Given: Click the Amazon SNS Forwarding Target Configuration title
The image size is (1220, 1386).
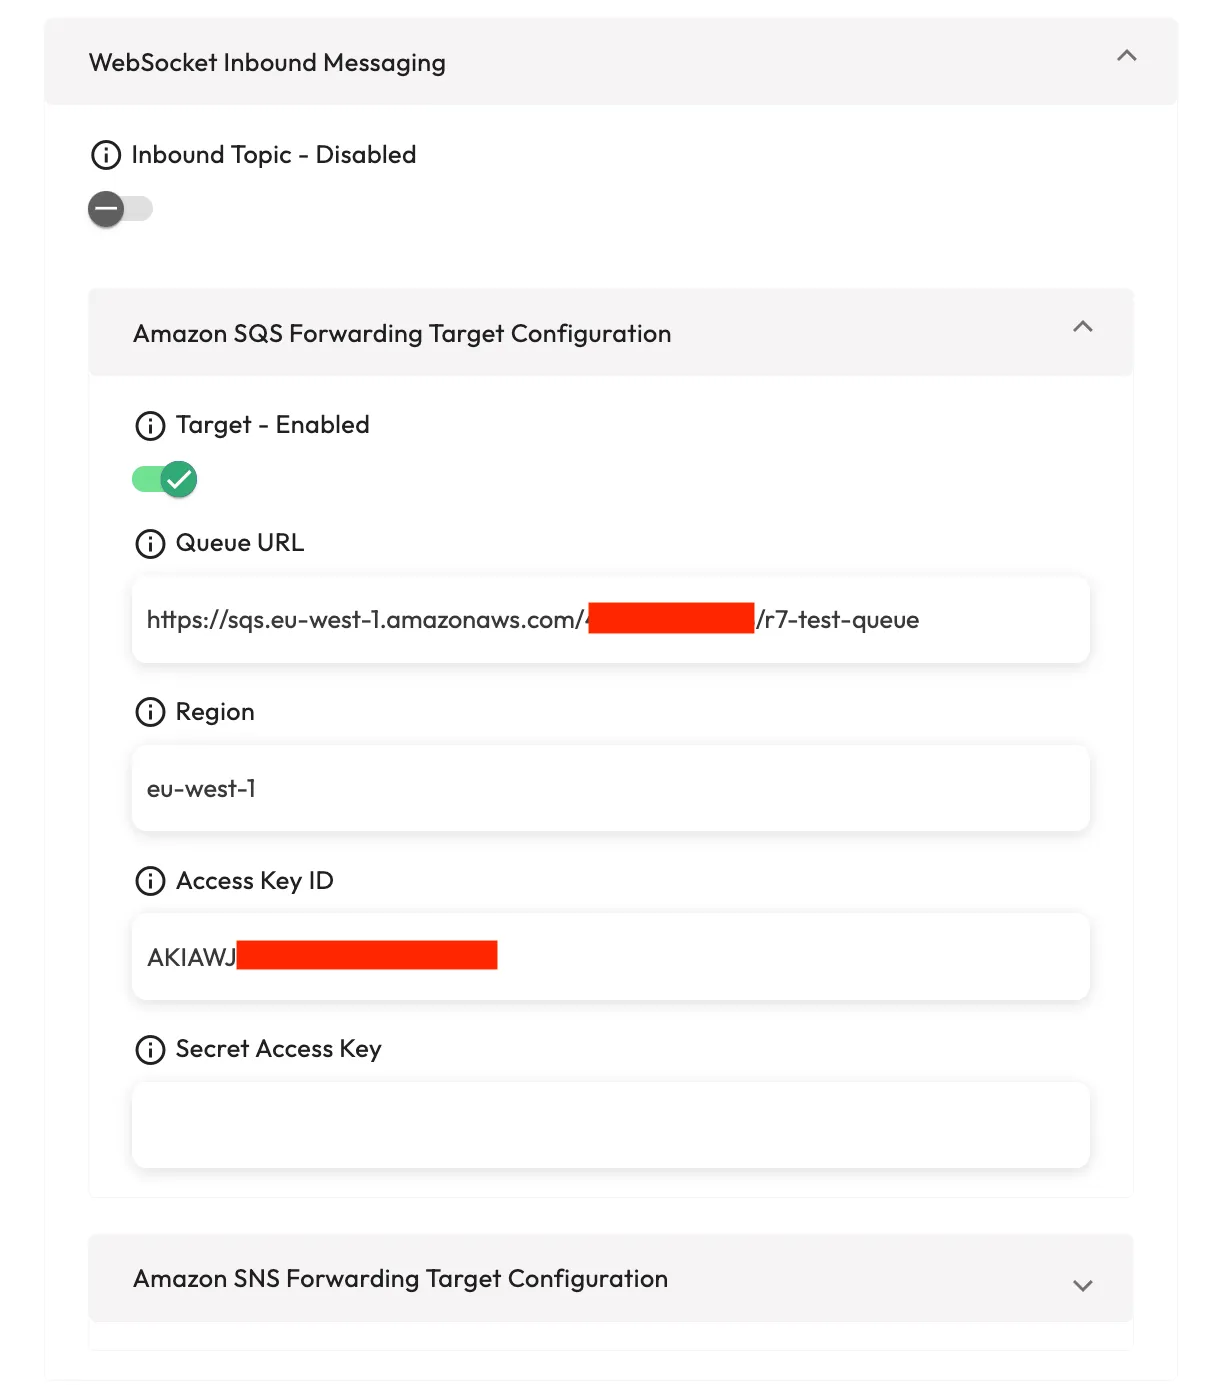Looking at the screenshot, I should pos(400,1279).
